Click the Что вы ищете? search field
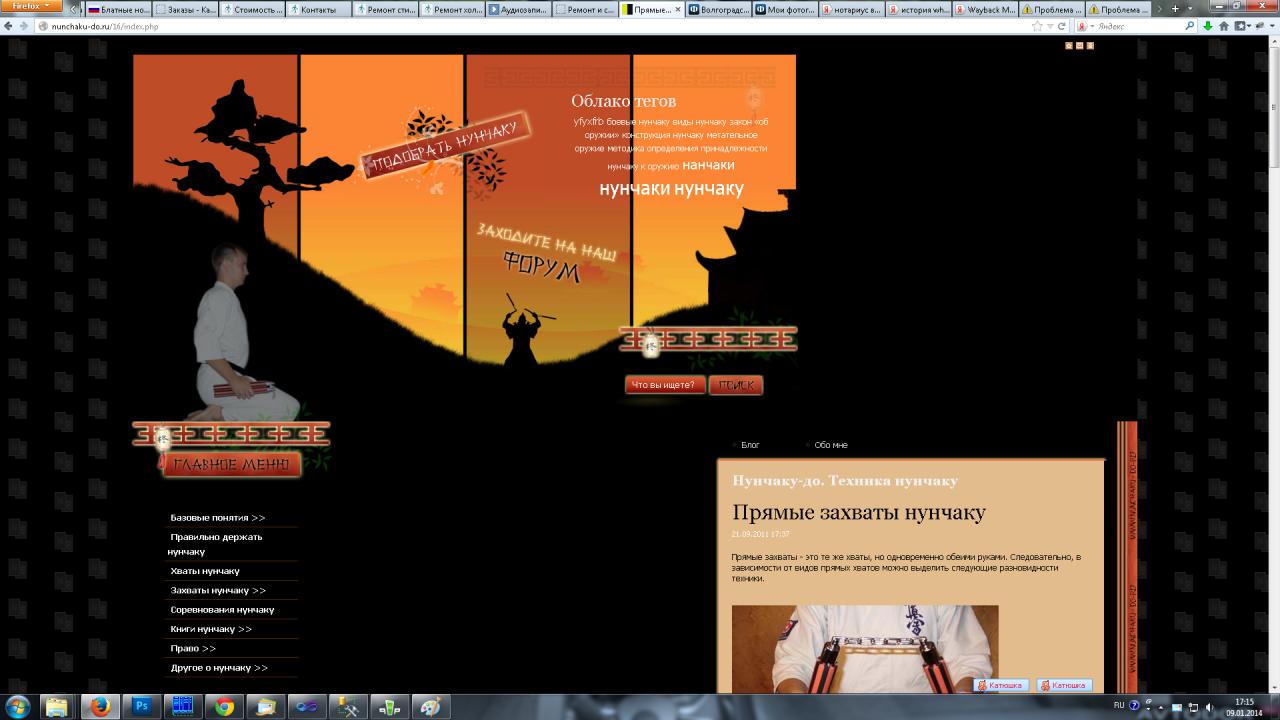The image size is (1280, 720). pyautogui.click(x=665, y=385)
